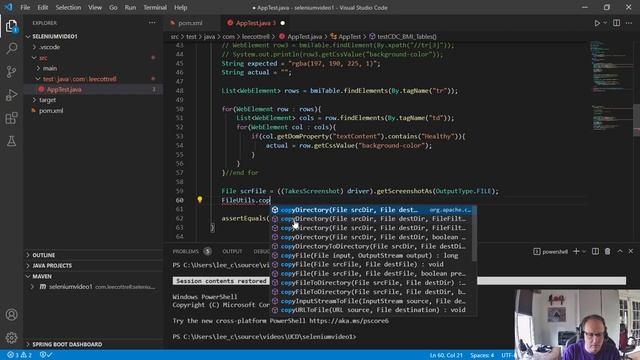Open Source Control view icon
The height and width of the screenshot is (360, 640).
(11, 72)
